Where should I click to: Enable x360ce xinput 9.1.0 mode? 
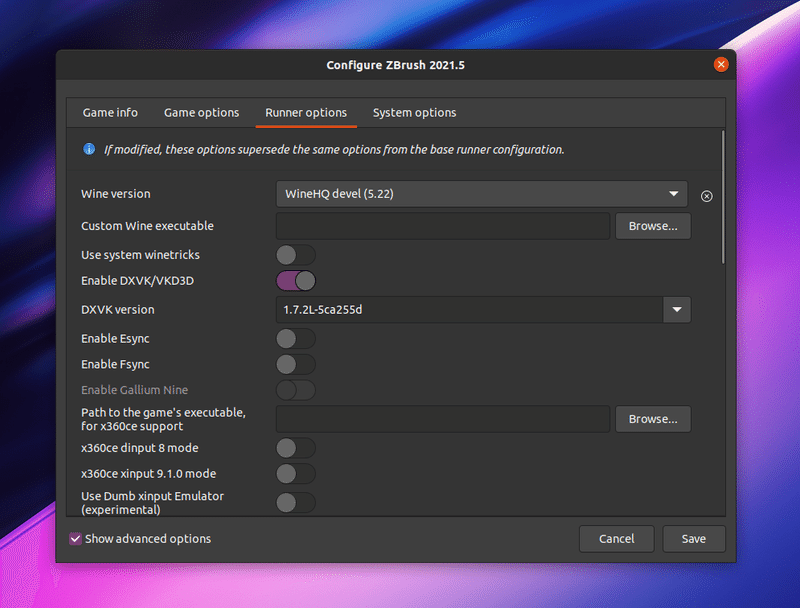click(x=295, y=473)
